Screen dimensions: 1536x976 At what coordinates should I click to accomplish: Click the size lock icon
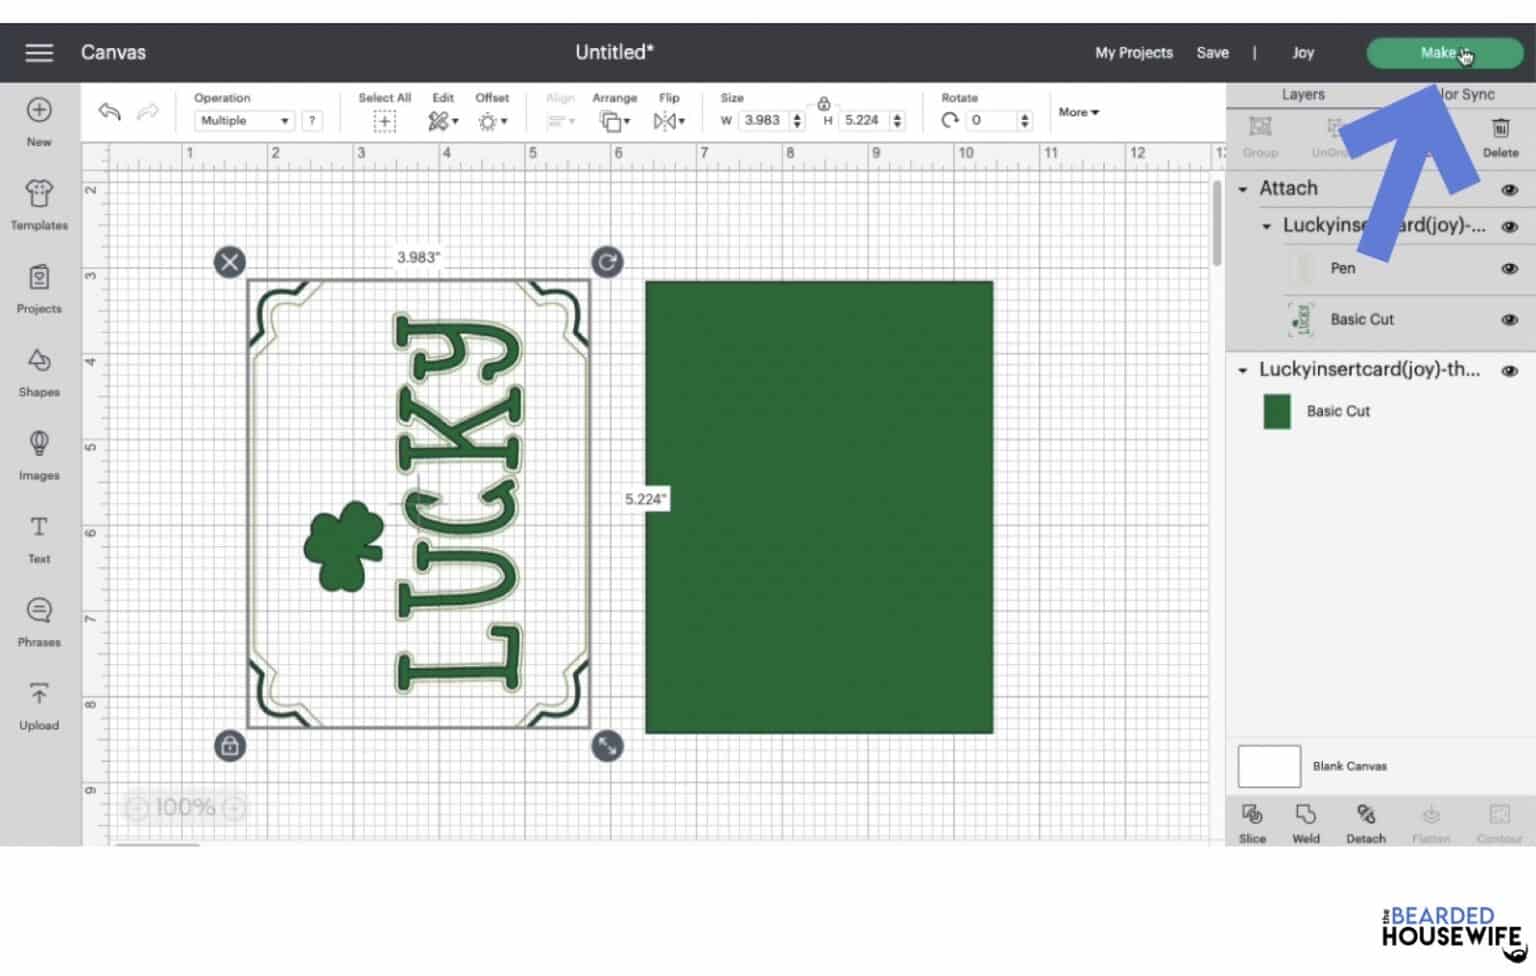point(823,102)
